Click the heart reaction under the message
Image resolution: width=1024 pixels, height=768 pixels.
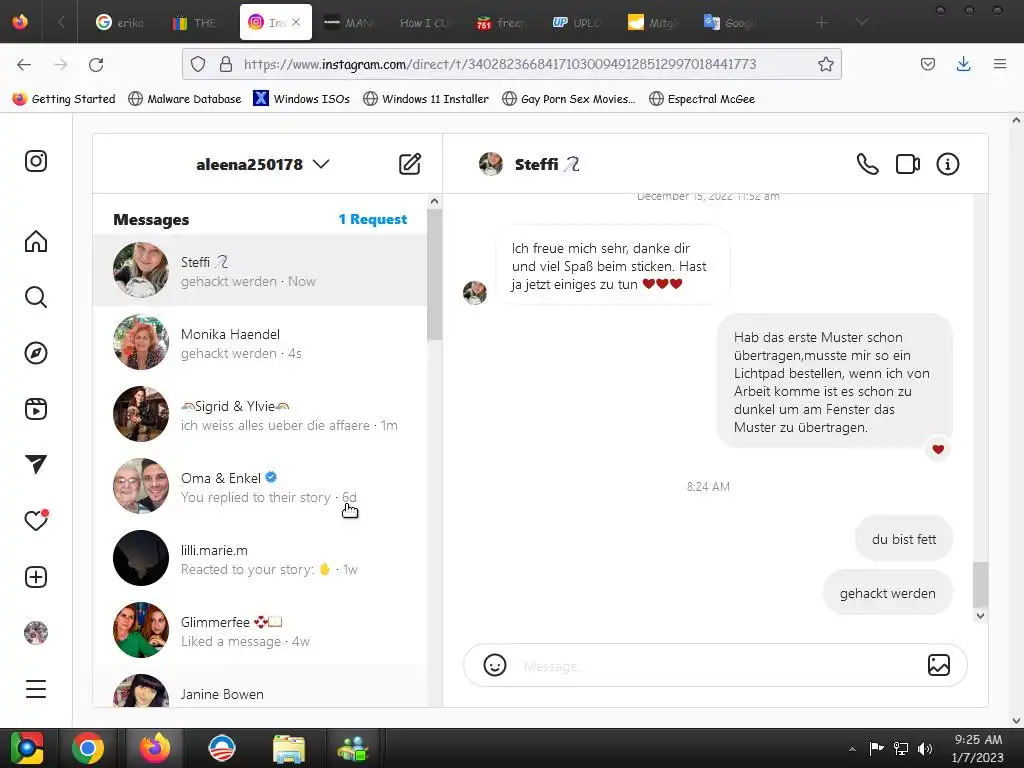click(x=938, y=449)
